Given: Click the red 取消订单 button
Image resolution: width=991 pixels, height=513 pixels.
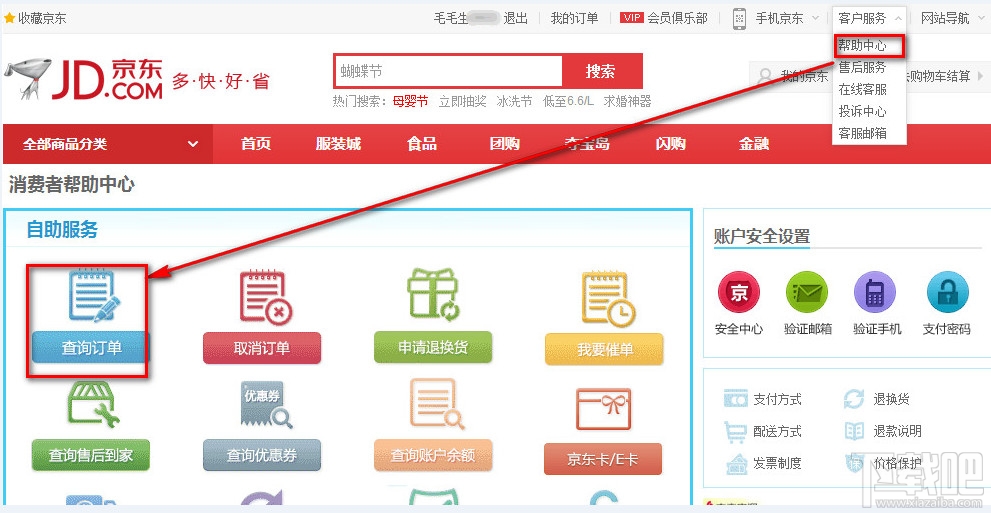Looking at the screenshot, I should pyautogui.click(x=262, y=348).
